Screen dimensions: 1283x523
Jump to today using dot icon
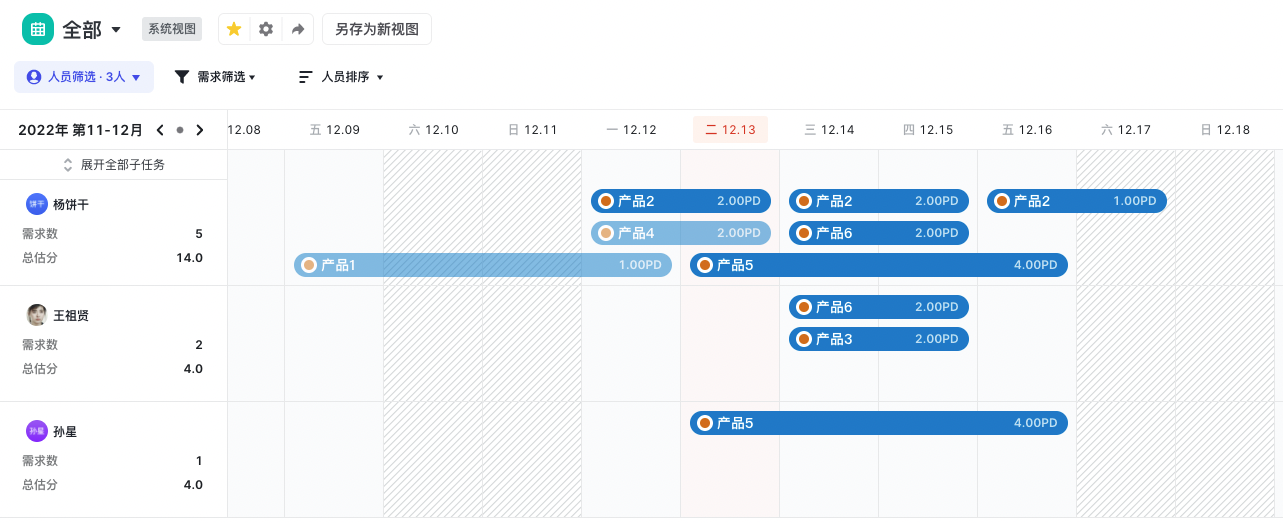pyautogui.click(x=180, y=130)
